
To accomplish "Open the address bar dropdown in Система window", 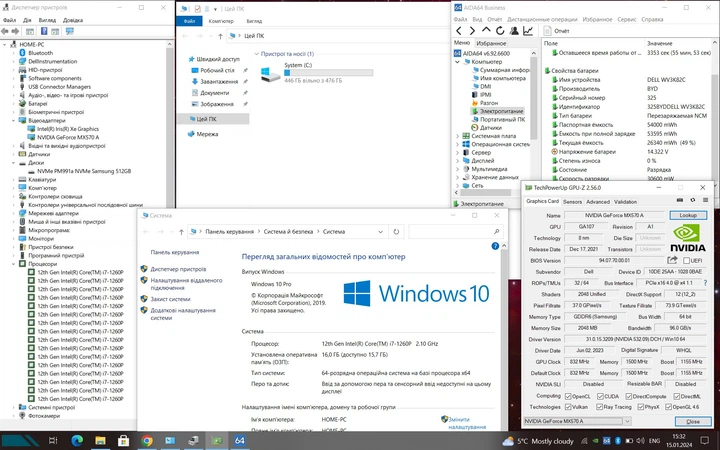I will [380, 232].
